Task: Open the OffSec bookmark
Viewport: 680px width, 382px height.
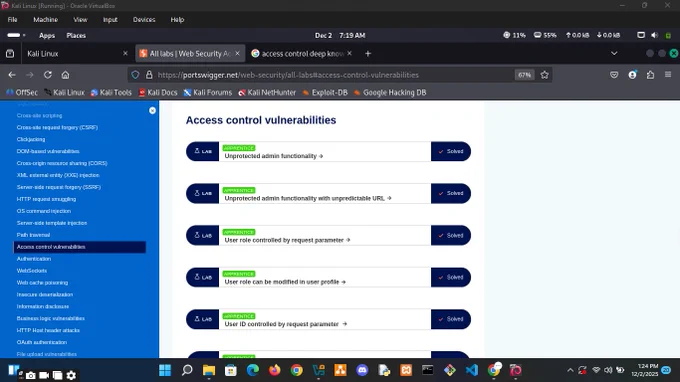Action: click(x=22, y=92)
